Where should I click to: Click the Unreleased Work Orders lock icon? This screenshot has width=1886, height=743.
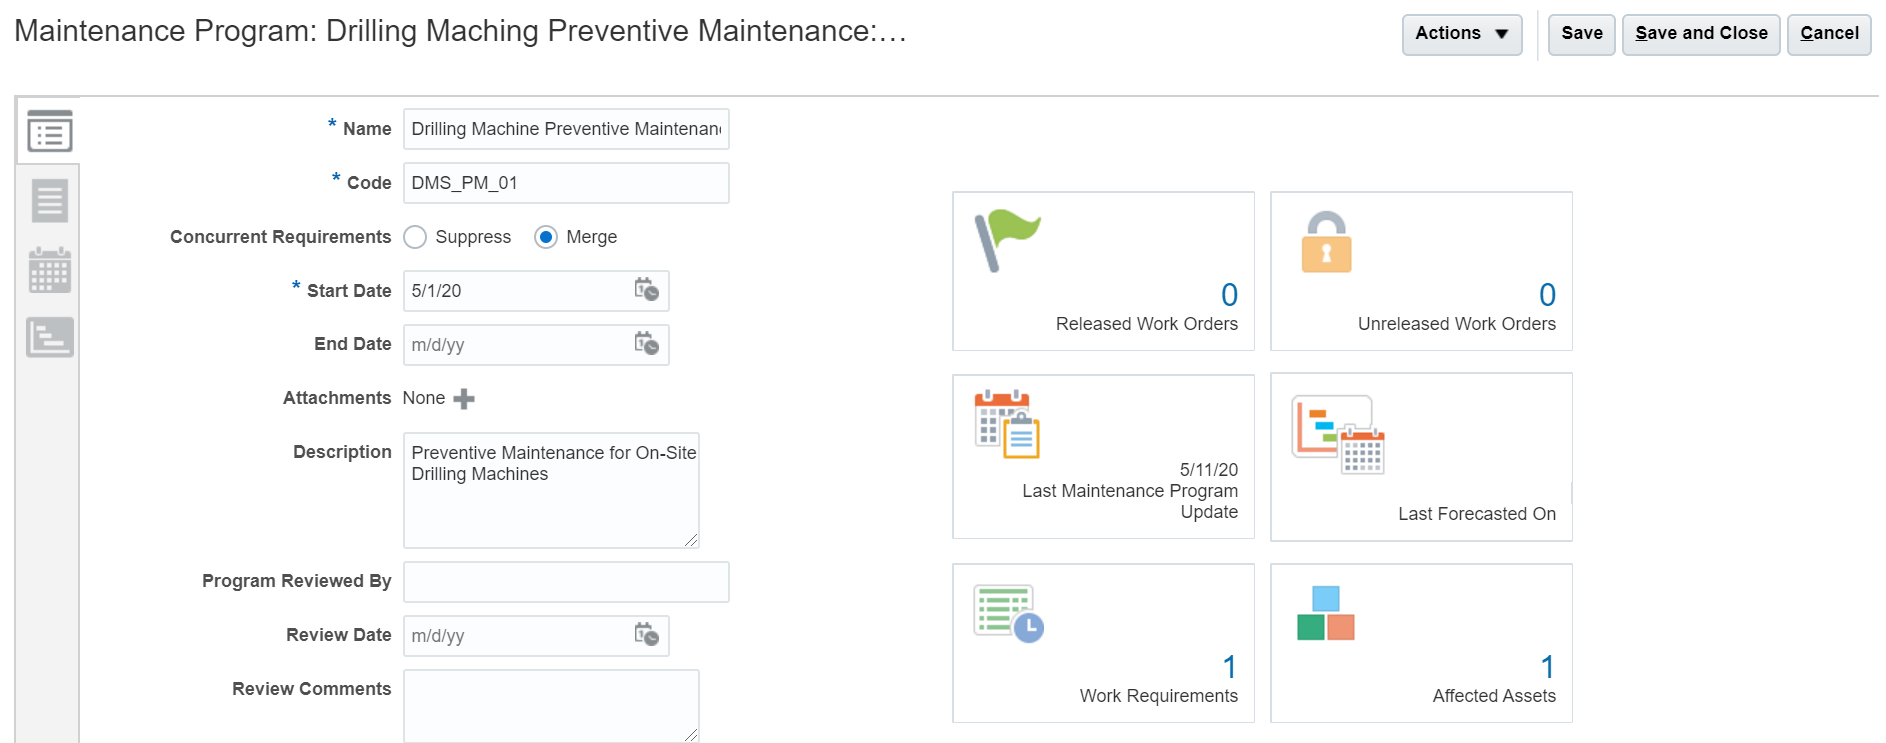(x=1326, y=242)
